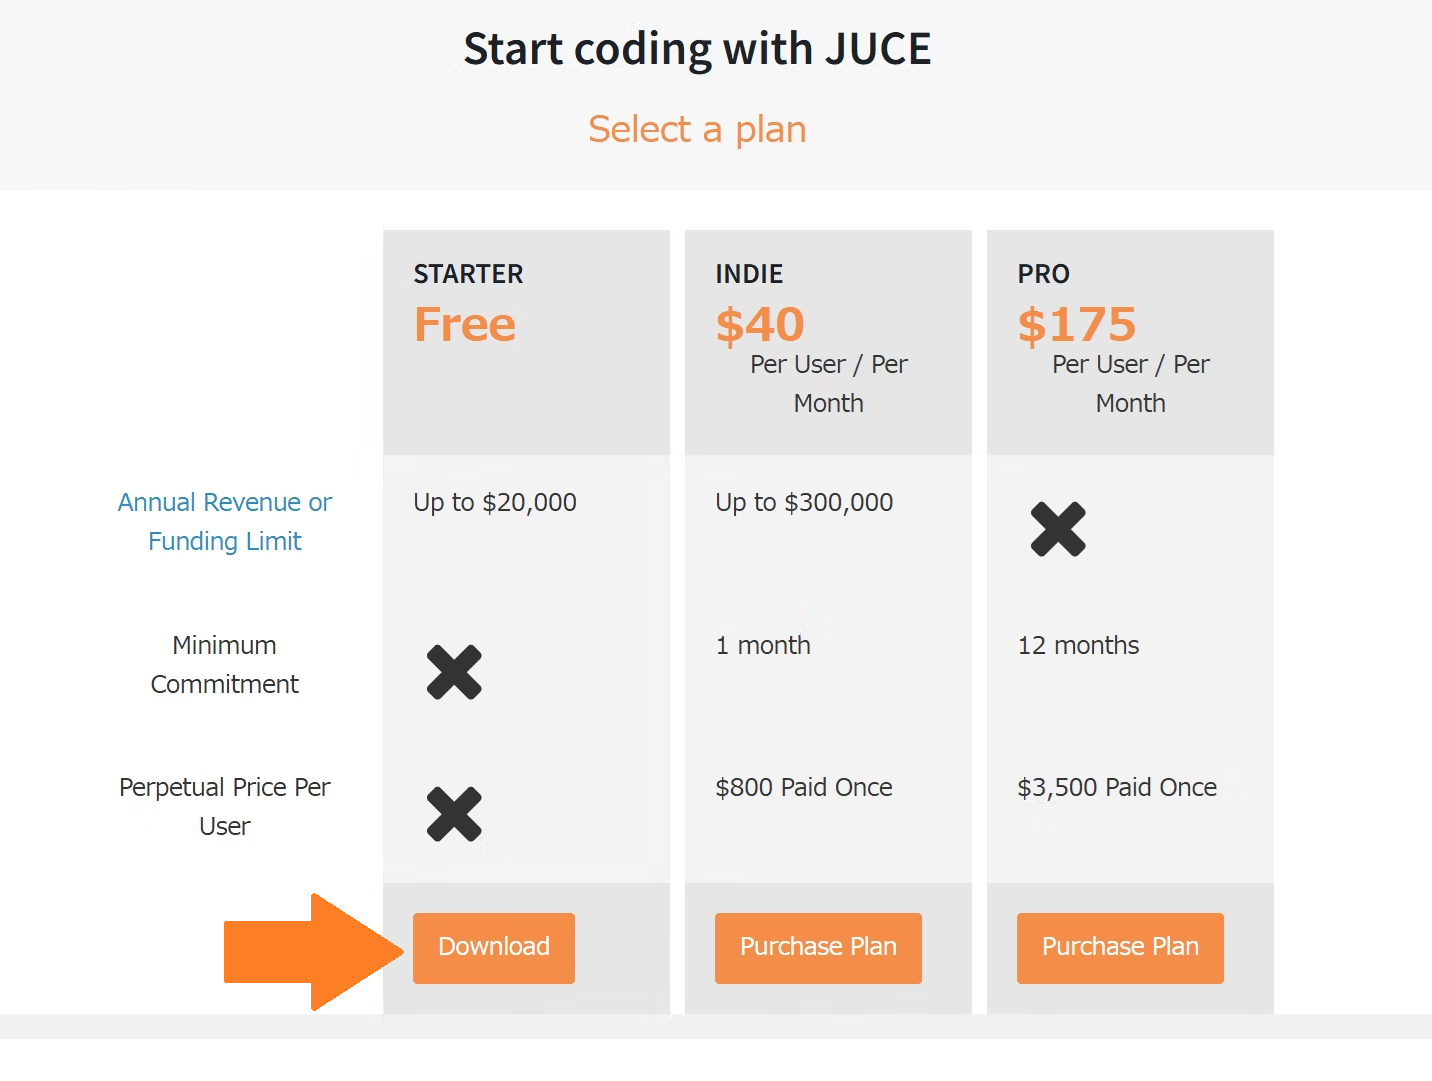Click the Select a plan heading
Screen dimensions: 1432x1081
coord(697,129)
